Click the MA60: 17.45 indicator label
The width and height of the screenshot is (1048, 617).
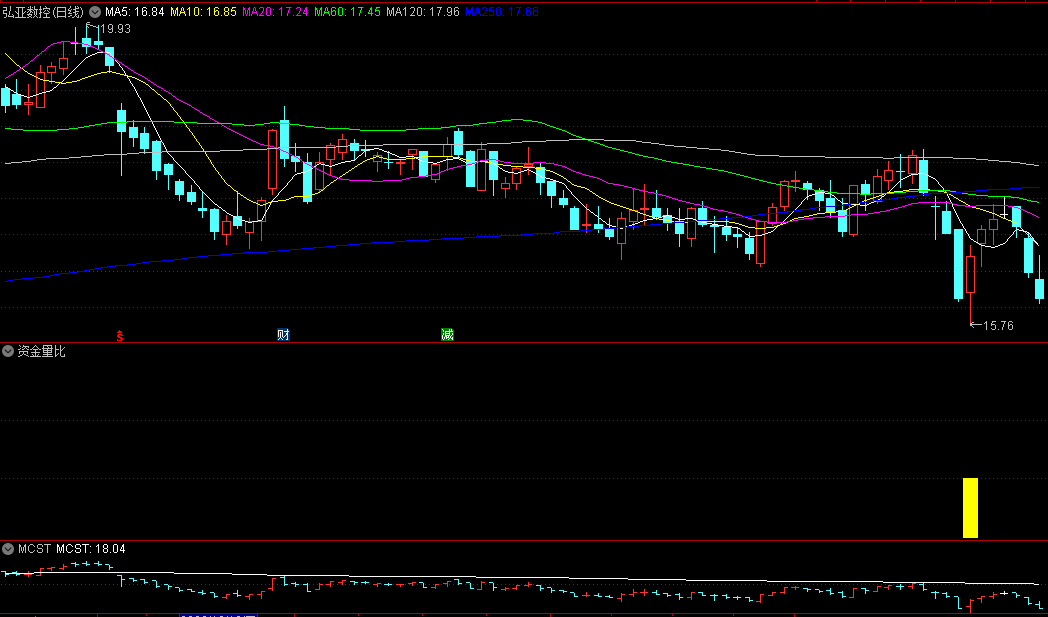[x=348, y=12]
